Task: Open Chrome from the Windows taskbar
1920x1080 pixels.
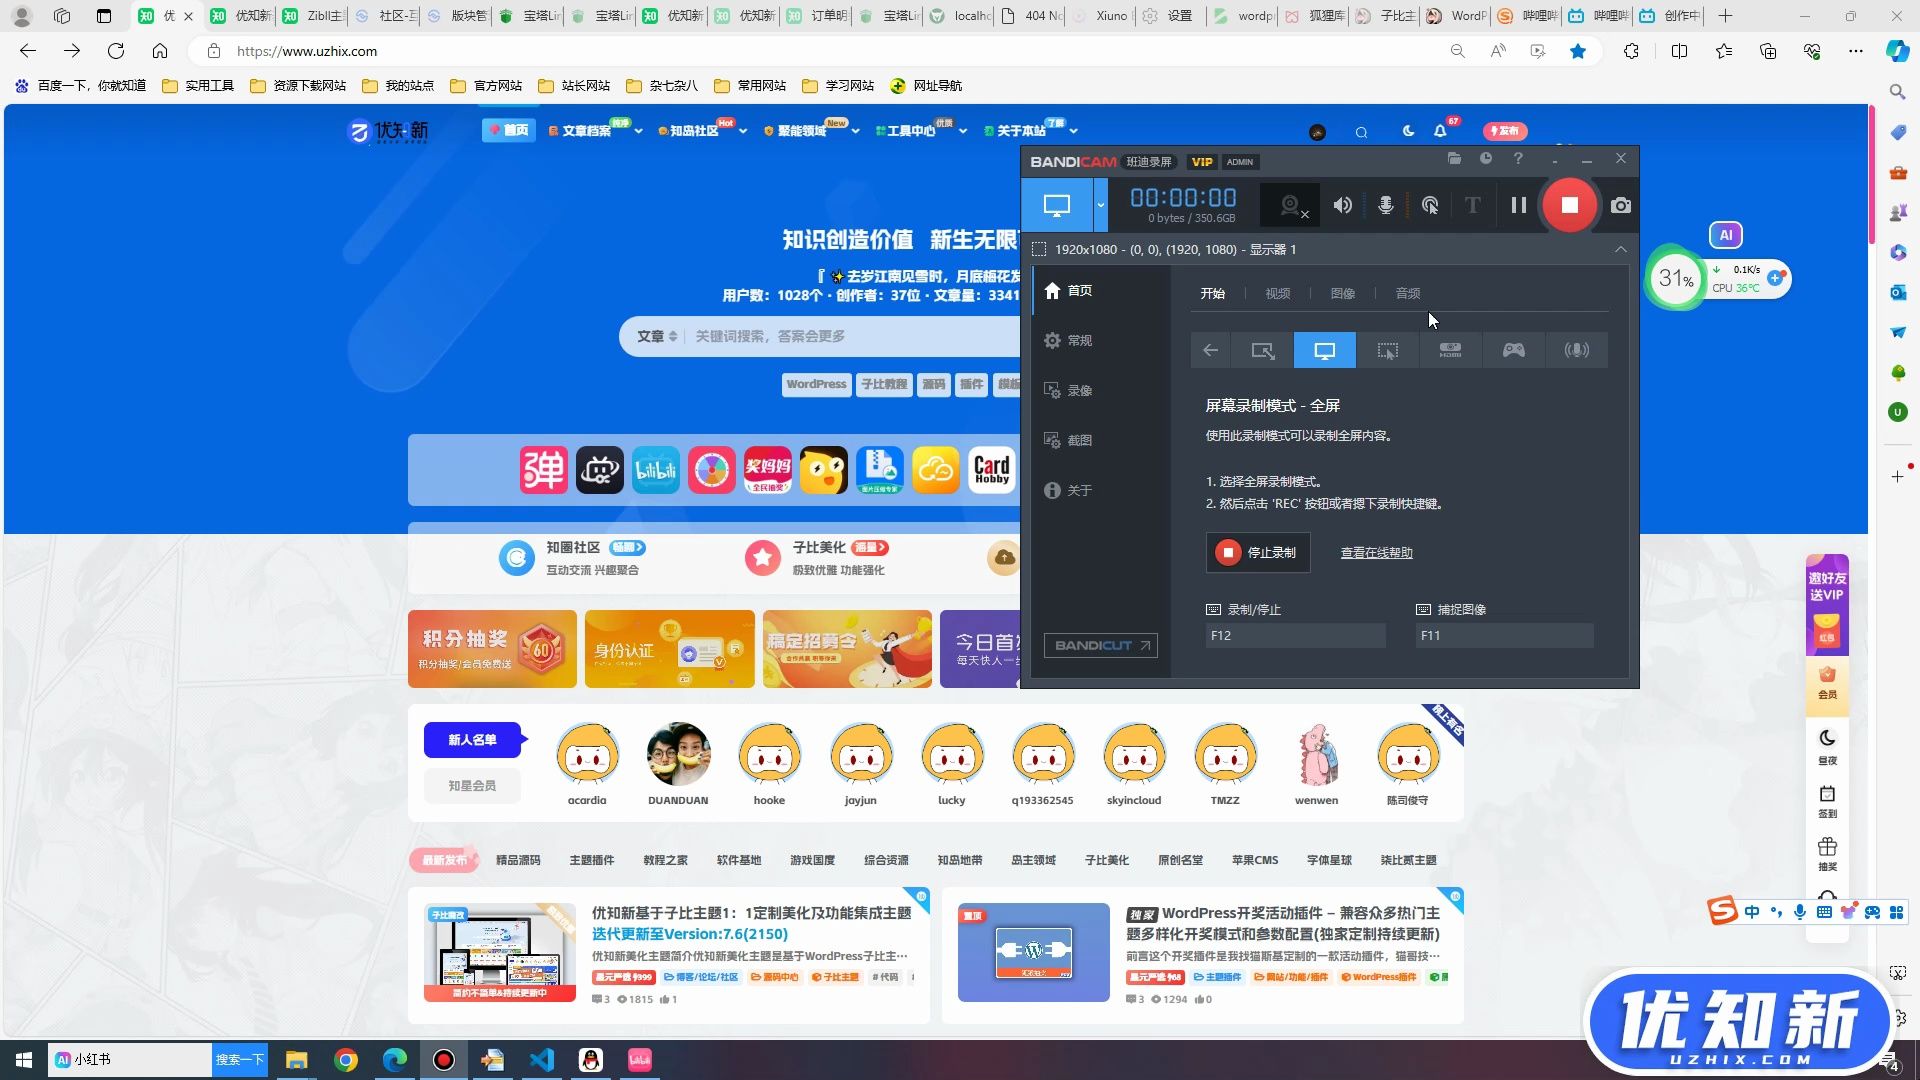Action: point(346,1060)
